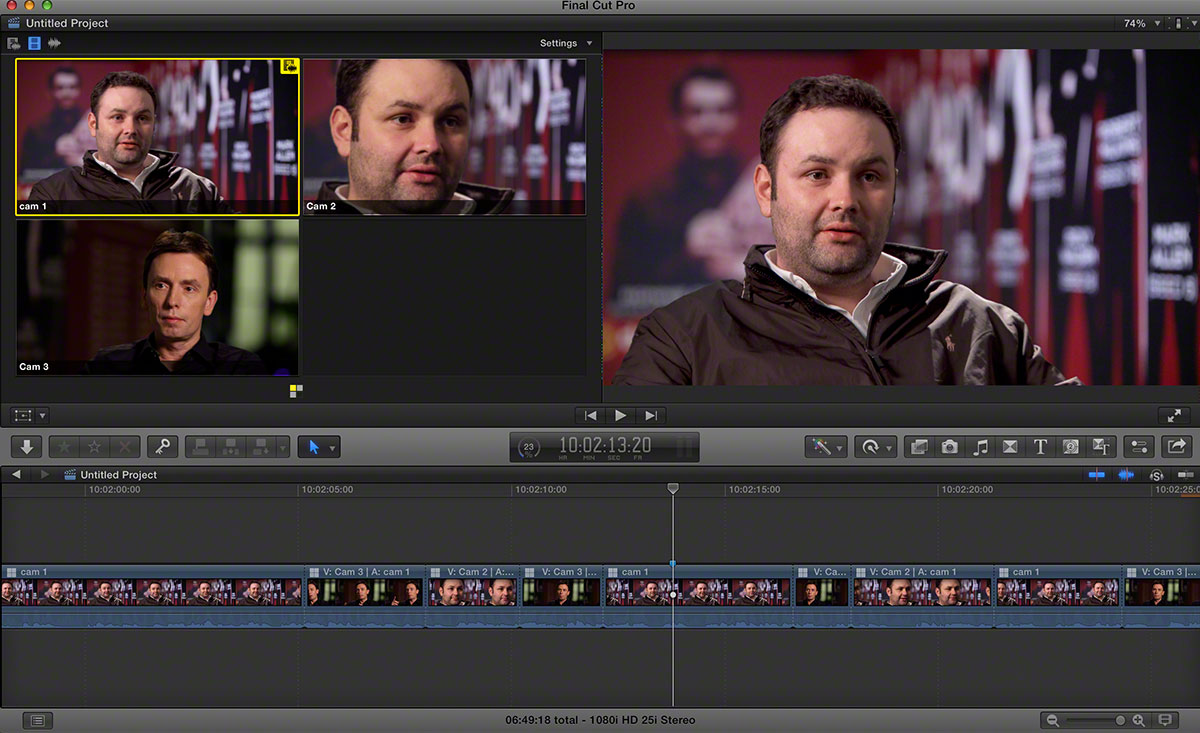Toggle solo selected items button
1200x733 pixels.
coord(1157,475)
